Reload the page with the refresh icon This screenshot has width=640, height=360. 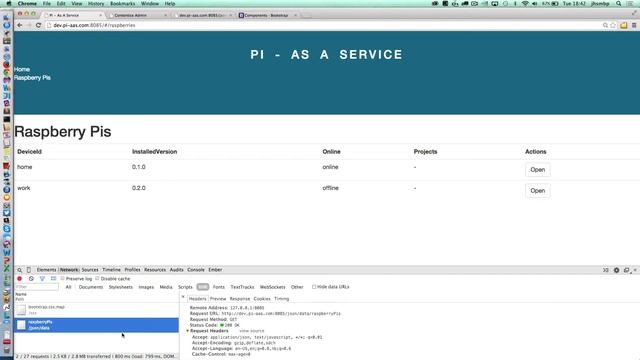point(38,25)
